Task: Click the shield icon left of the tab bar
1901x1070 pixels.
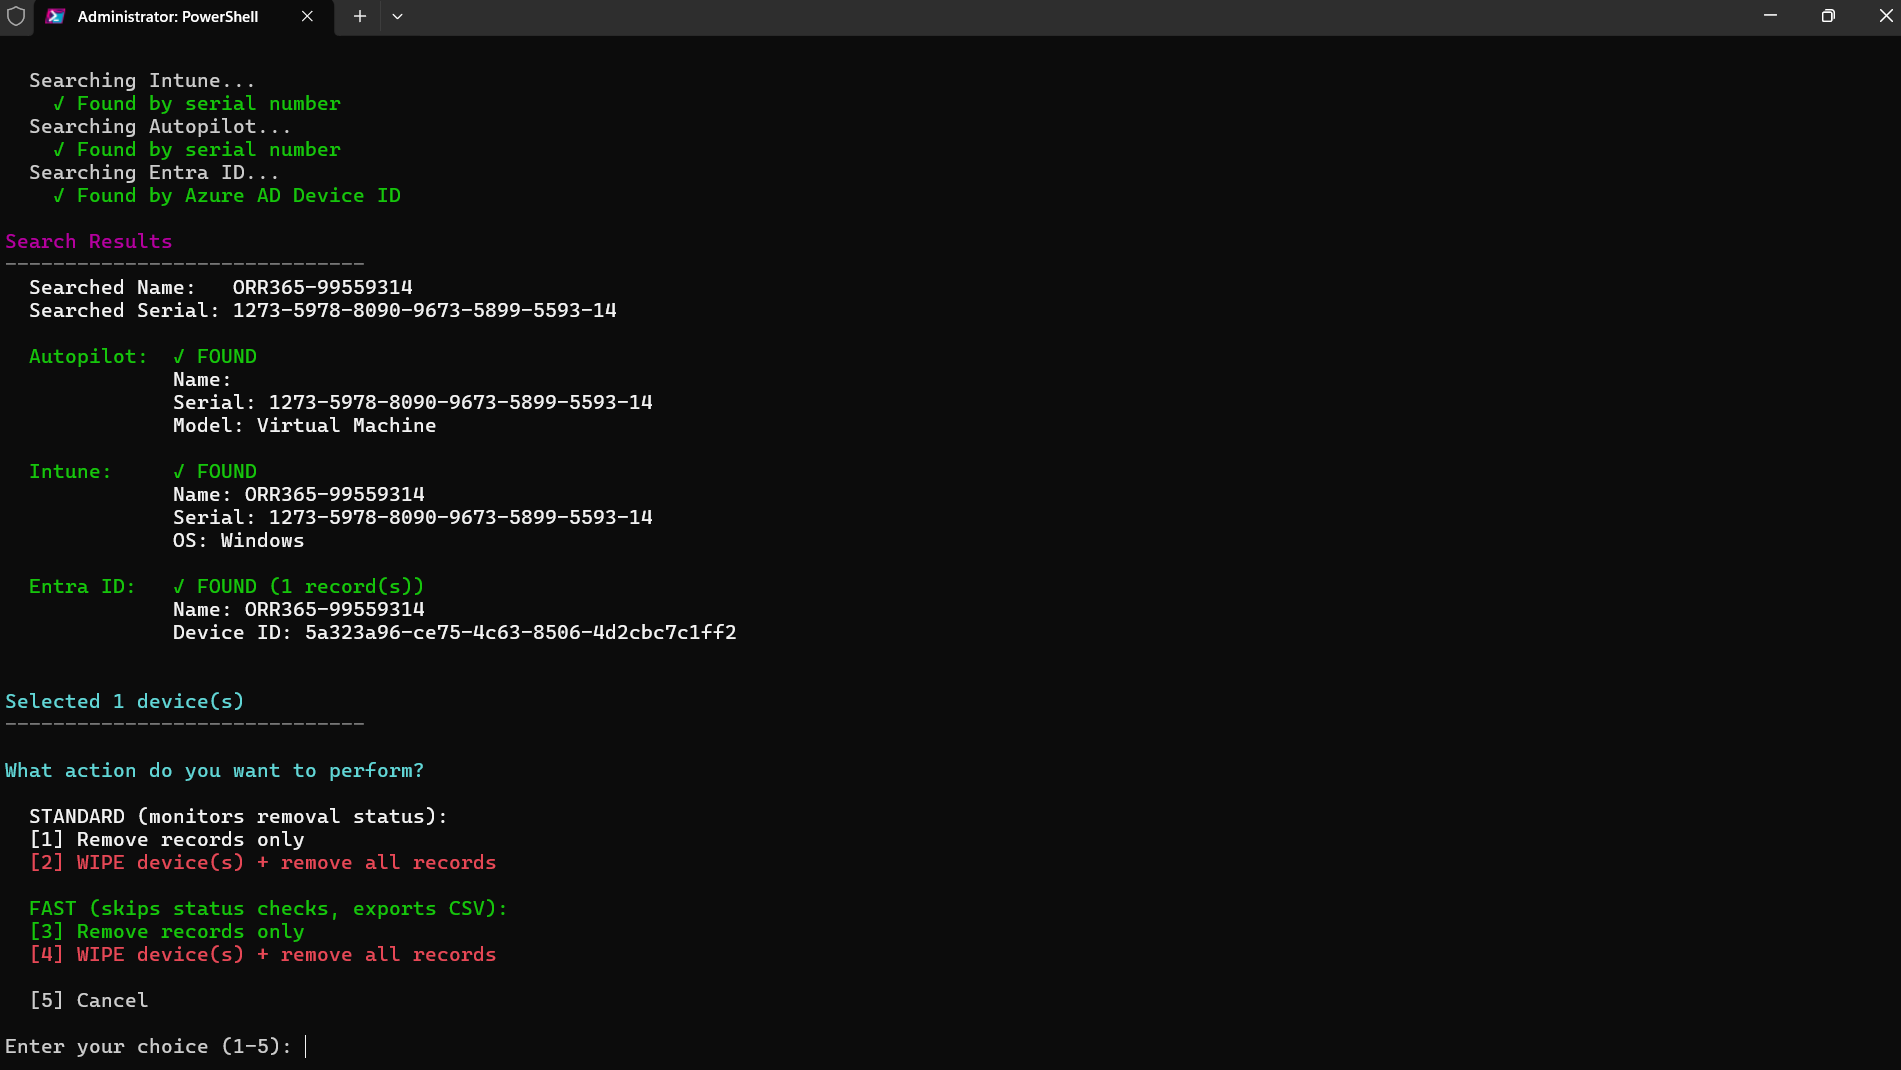Action: point(15,16)
